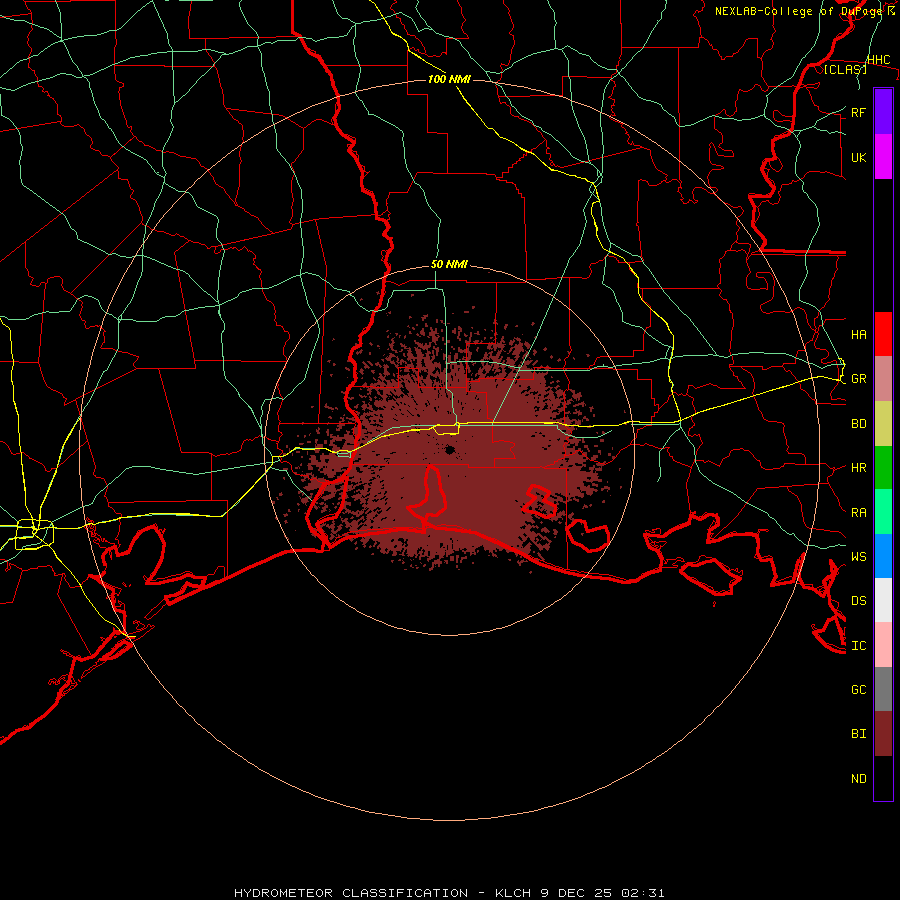Click the WS legend label

(858, 556)
